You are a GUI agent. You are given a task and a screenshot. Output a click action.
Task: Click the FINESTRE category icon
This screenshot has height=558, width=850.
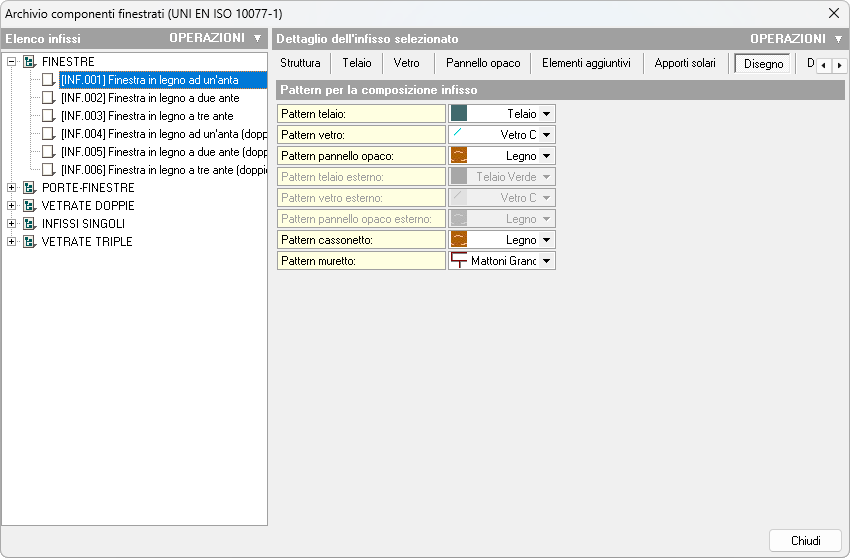(x=29, y=62)
